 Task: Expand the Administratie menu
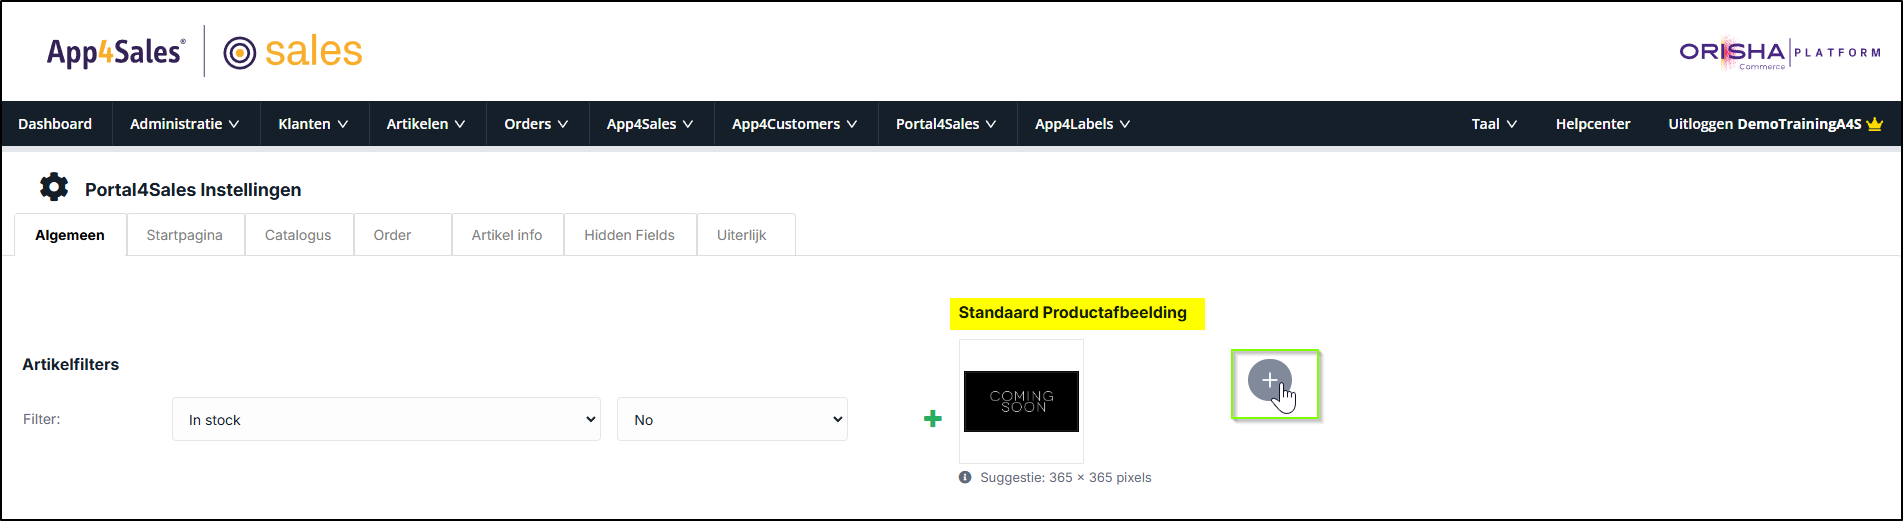coord(185,124)
